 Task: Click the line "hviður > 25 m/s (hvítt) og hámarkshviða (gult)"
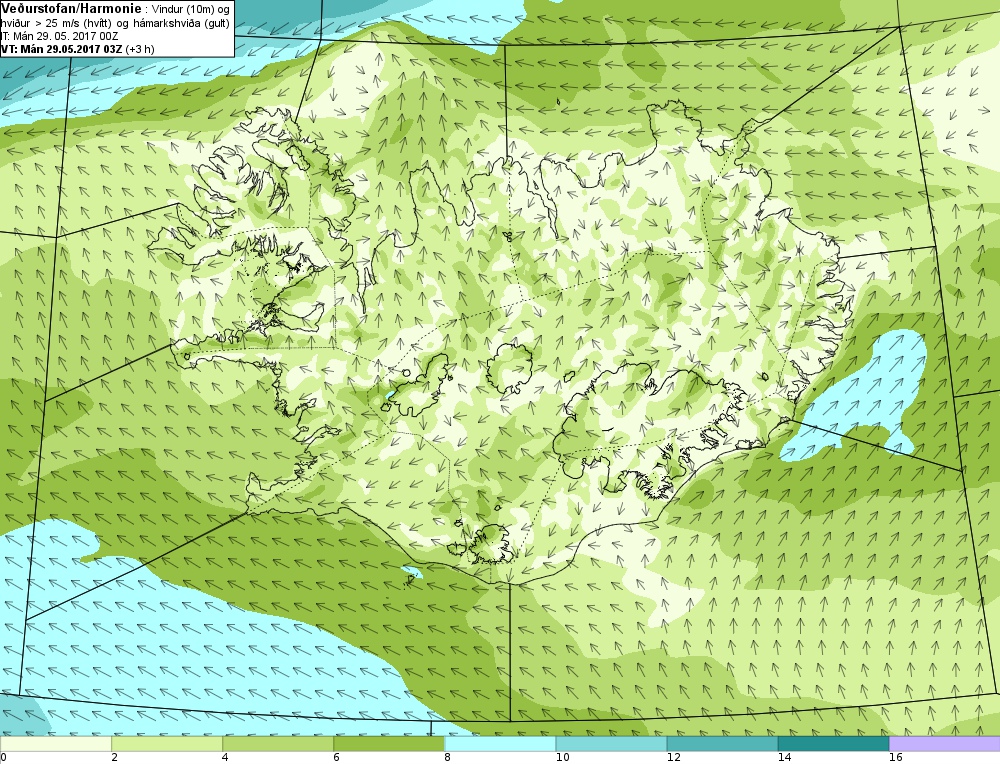[x=115, y=23]
